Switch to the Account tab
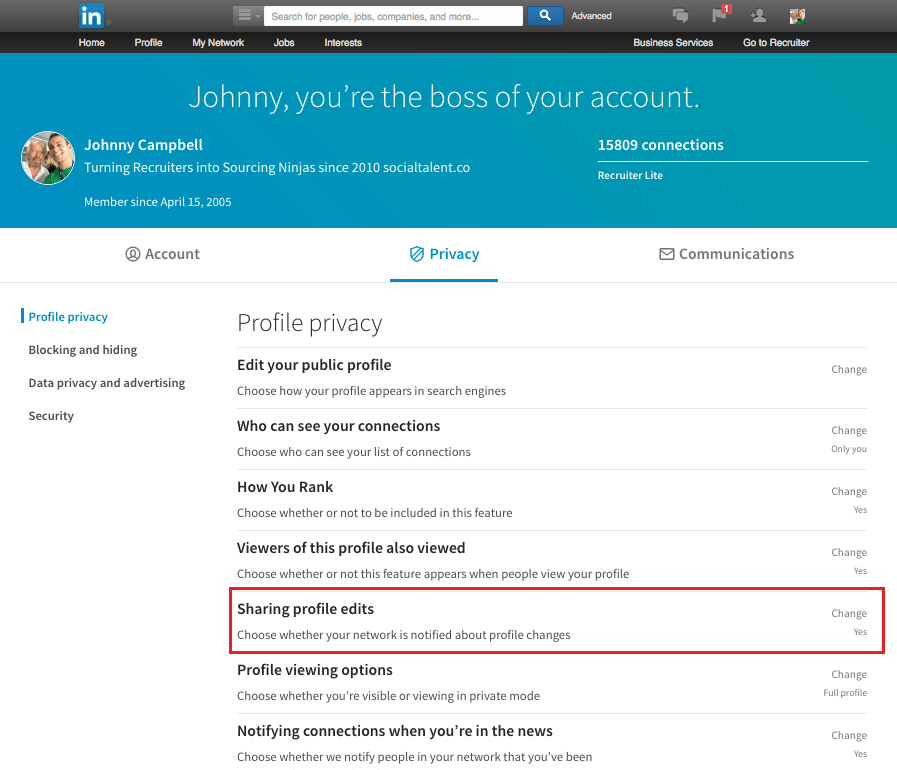 point(162,254)
